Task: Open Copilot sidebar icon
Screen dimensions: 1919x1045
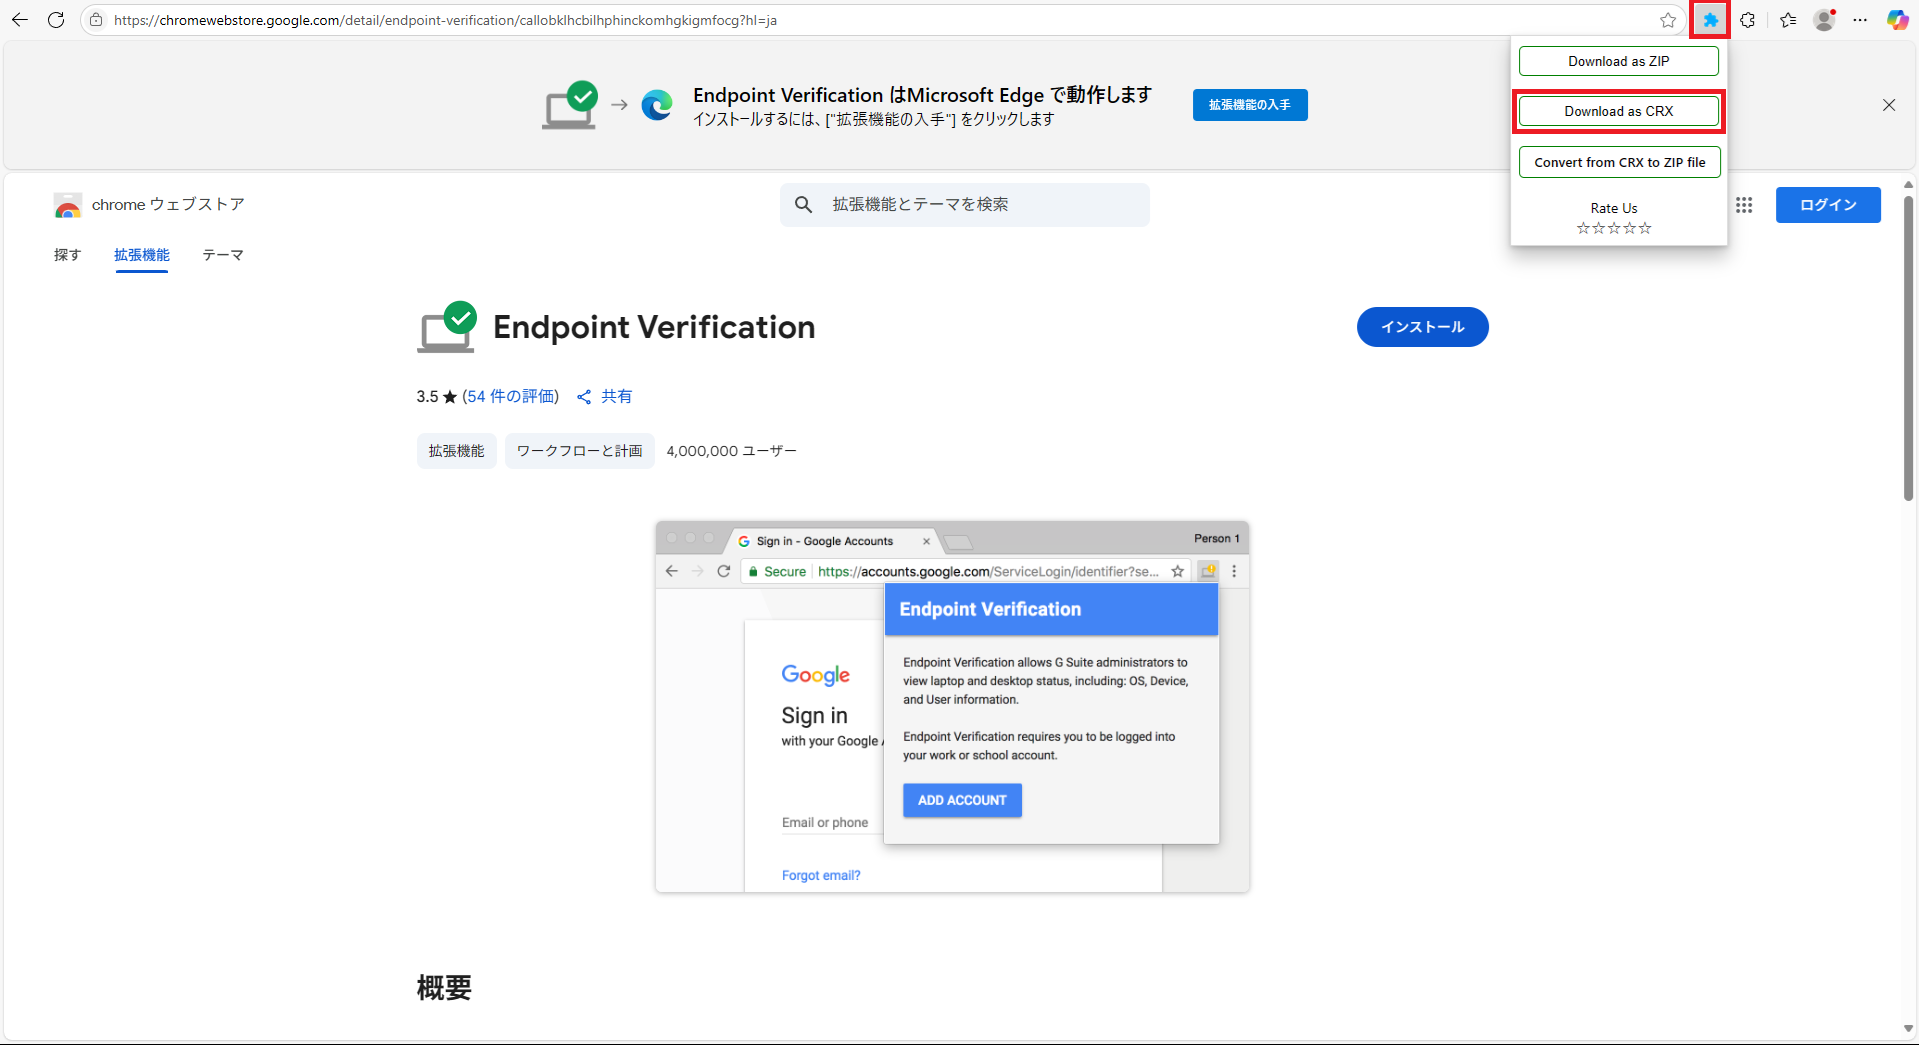Action: [x=1897, y=20]
